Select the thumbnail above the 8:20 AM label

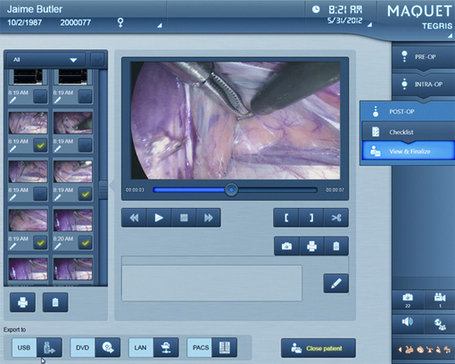pos(73,220)
